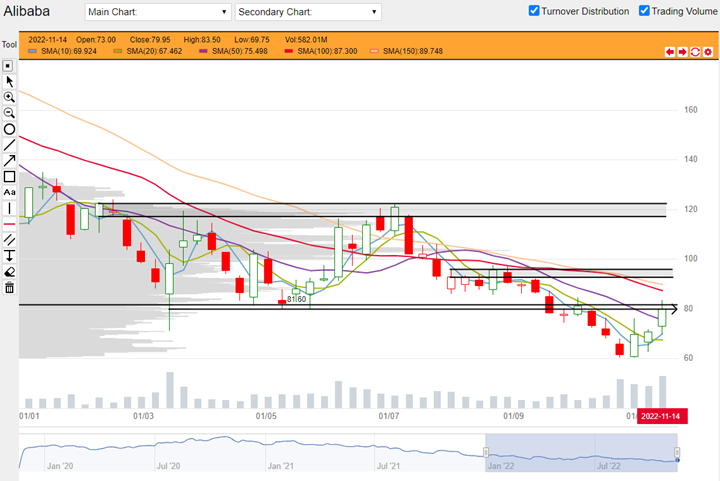Click the Jan '20 navigator label
The width and height of the screenshot is (720, 481).
60,466
